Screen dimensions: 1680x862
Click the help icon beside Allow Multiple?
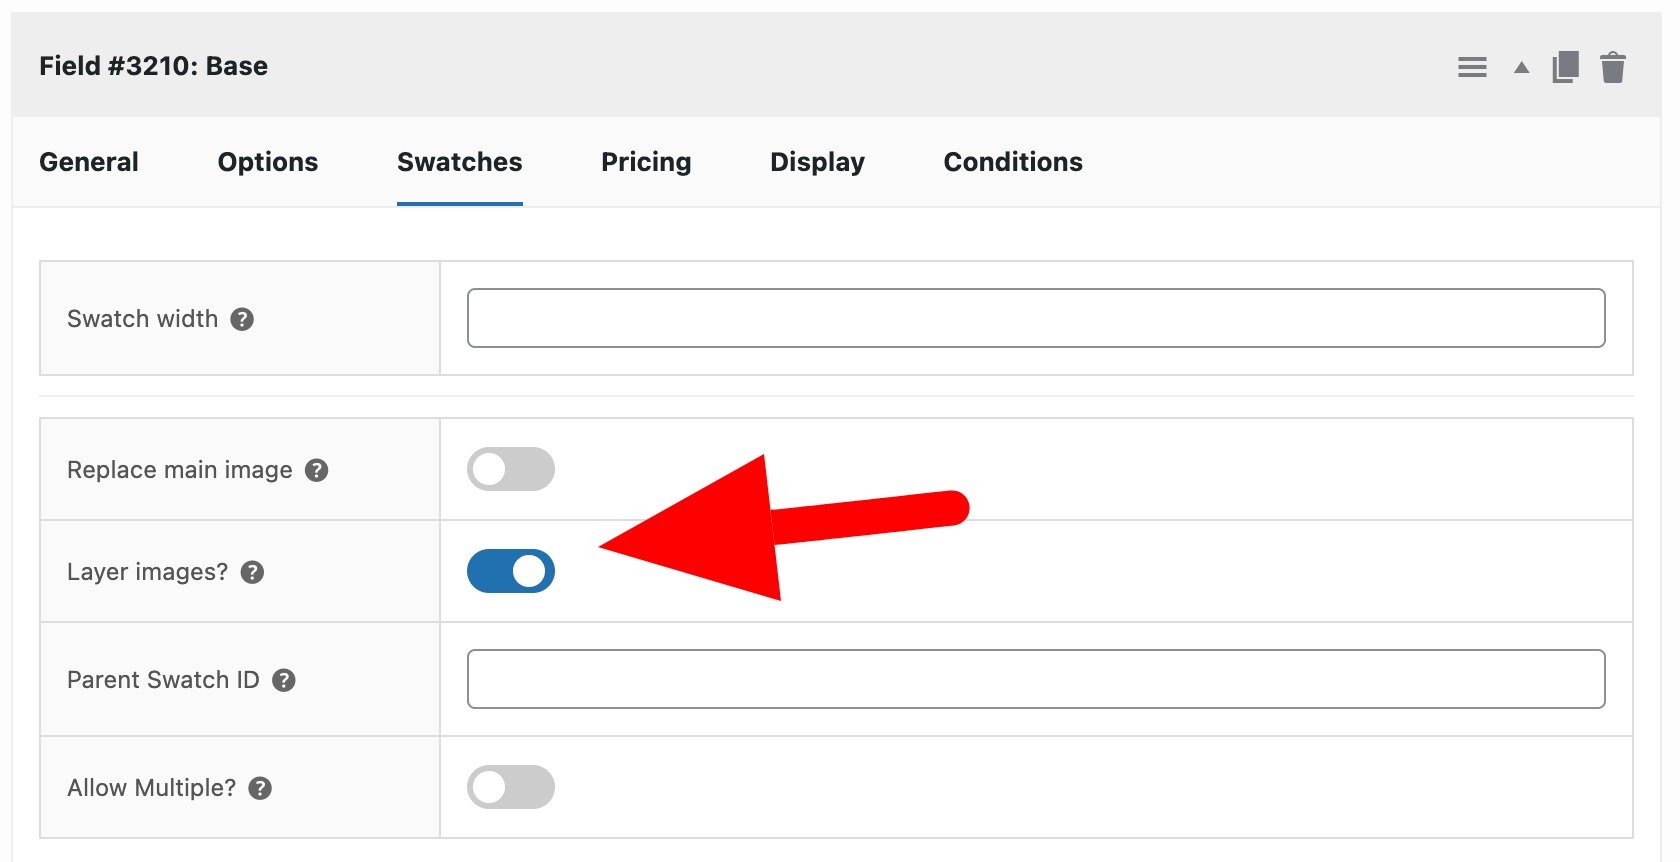261,788
